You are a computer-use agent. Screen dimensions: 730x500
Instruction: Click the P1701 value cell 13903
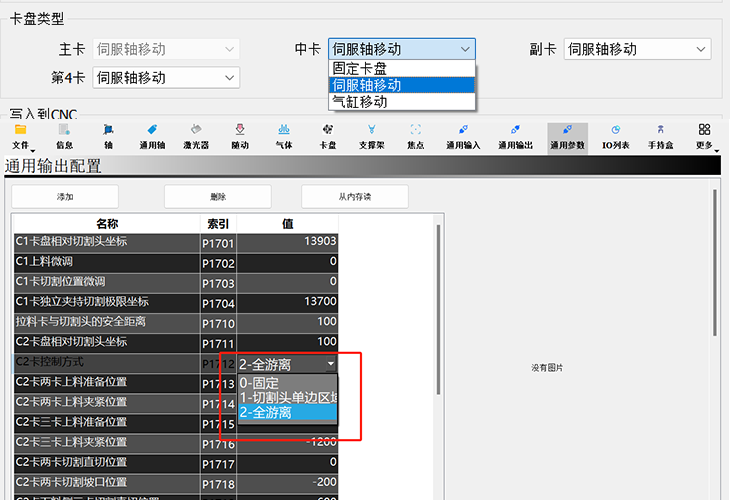(x=288, y=242)
